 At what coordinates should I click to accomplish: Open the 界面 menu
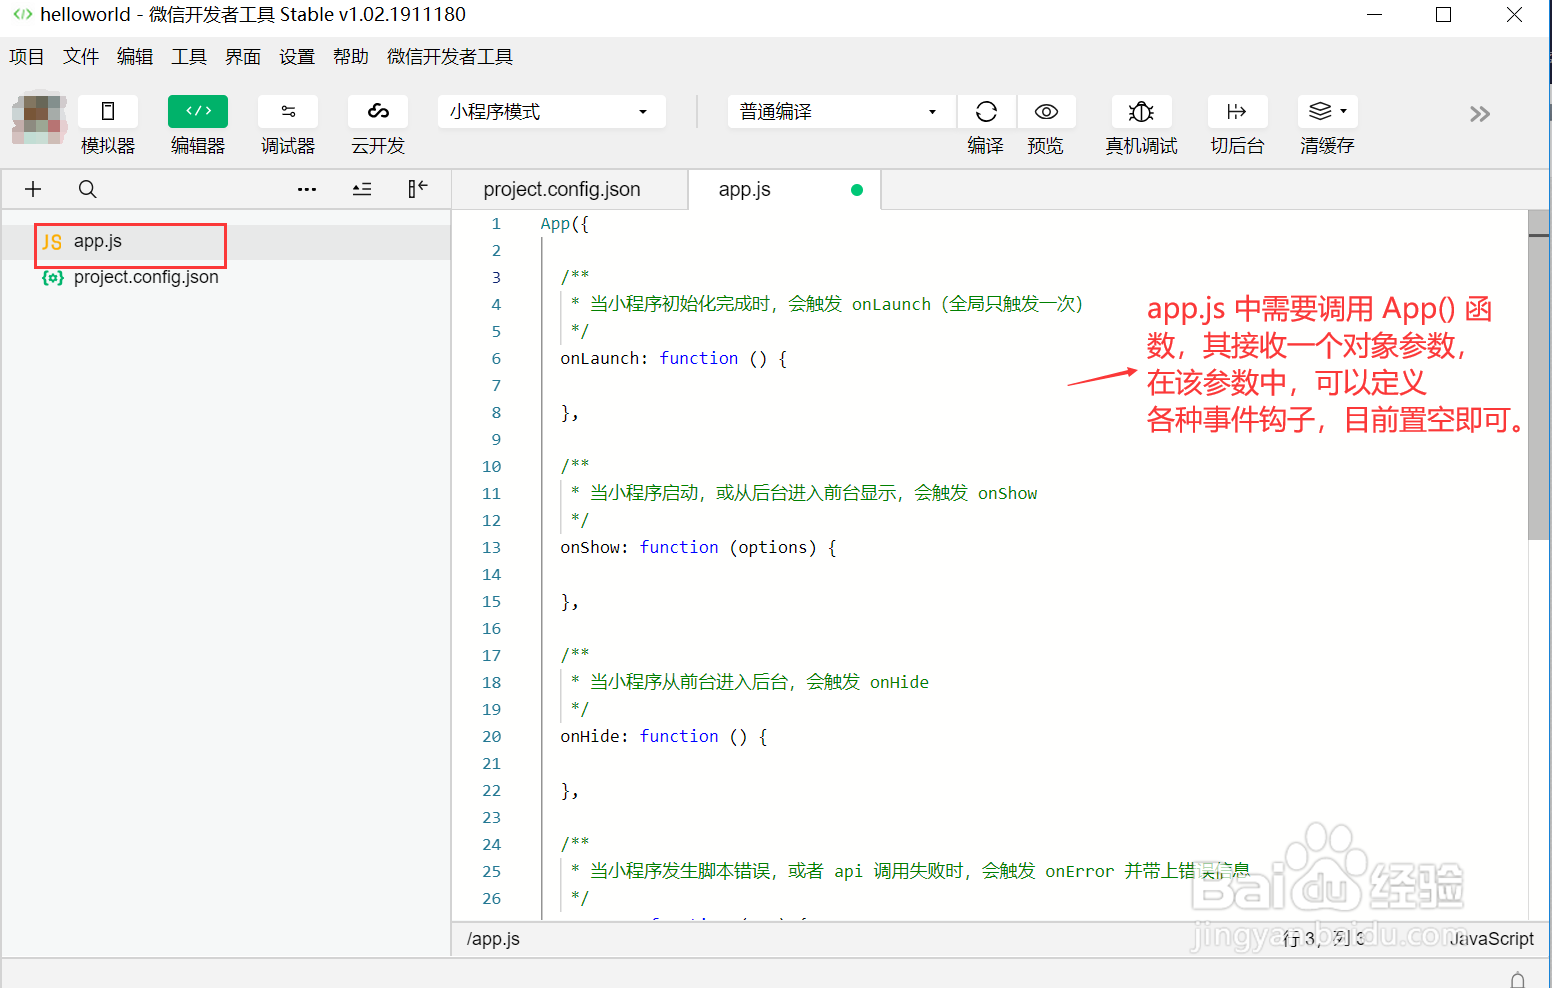point(243,57)
